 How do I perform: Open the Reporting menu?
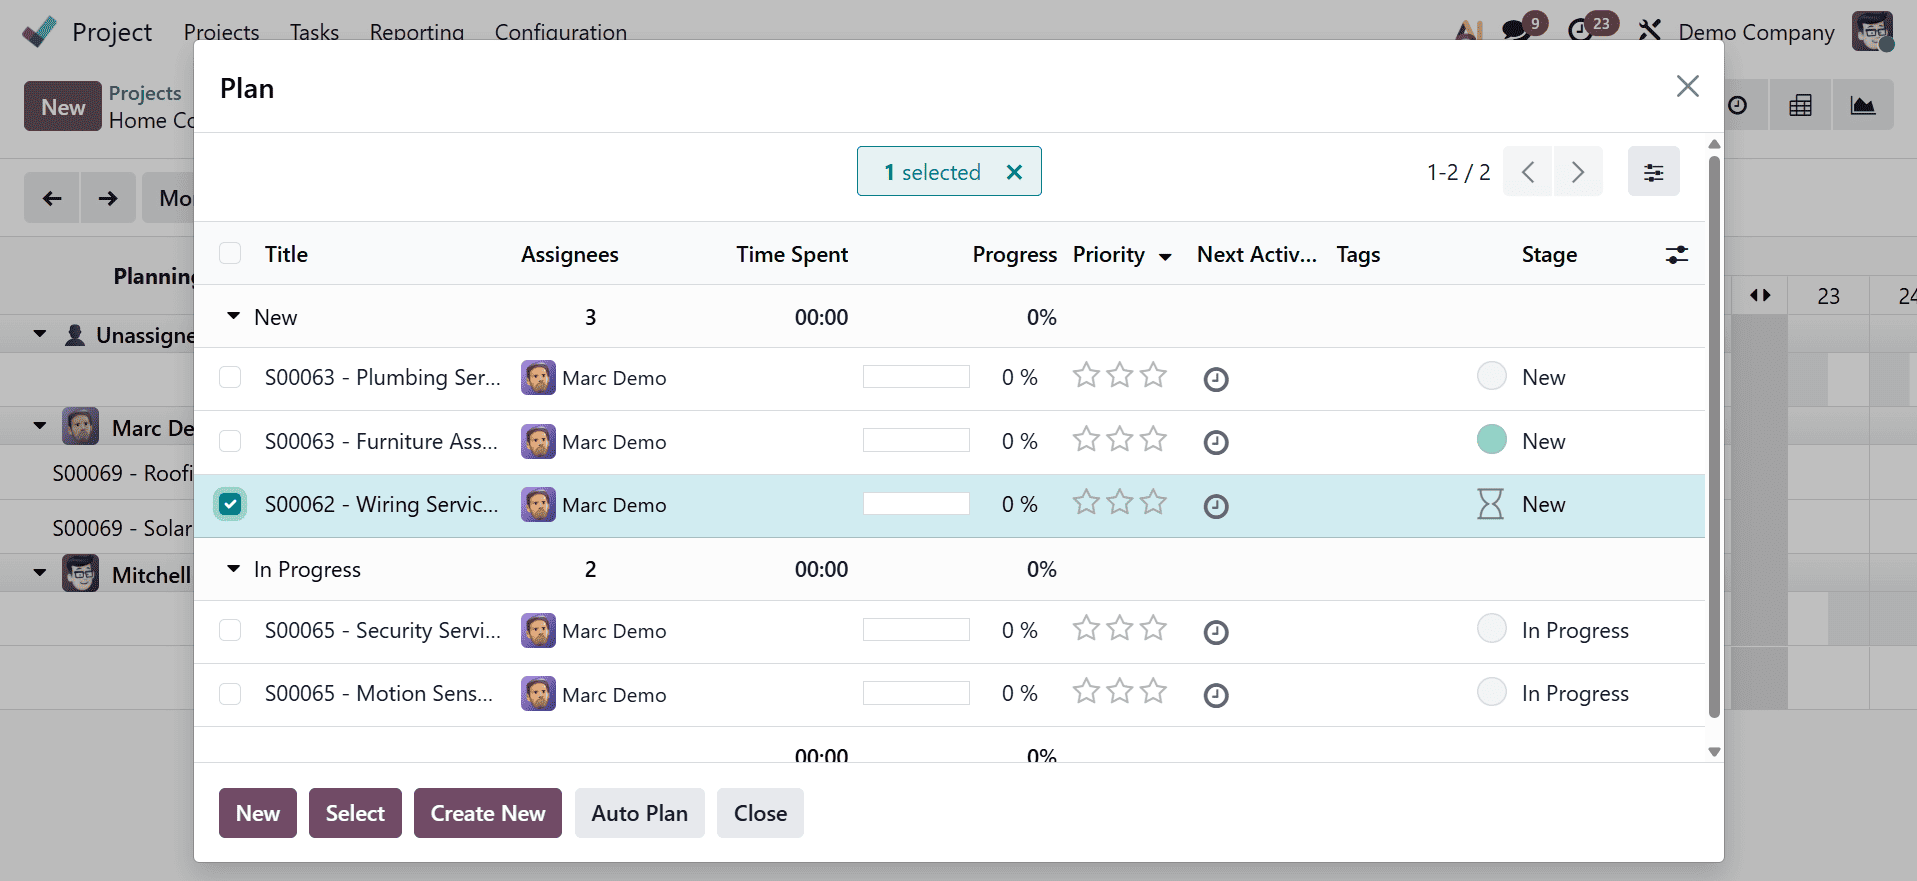[x=417, y=32]
